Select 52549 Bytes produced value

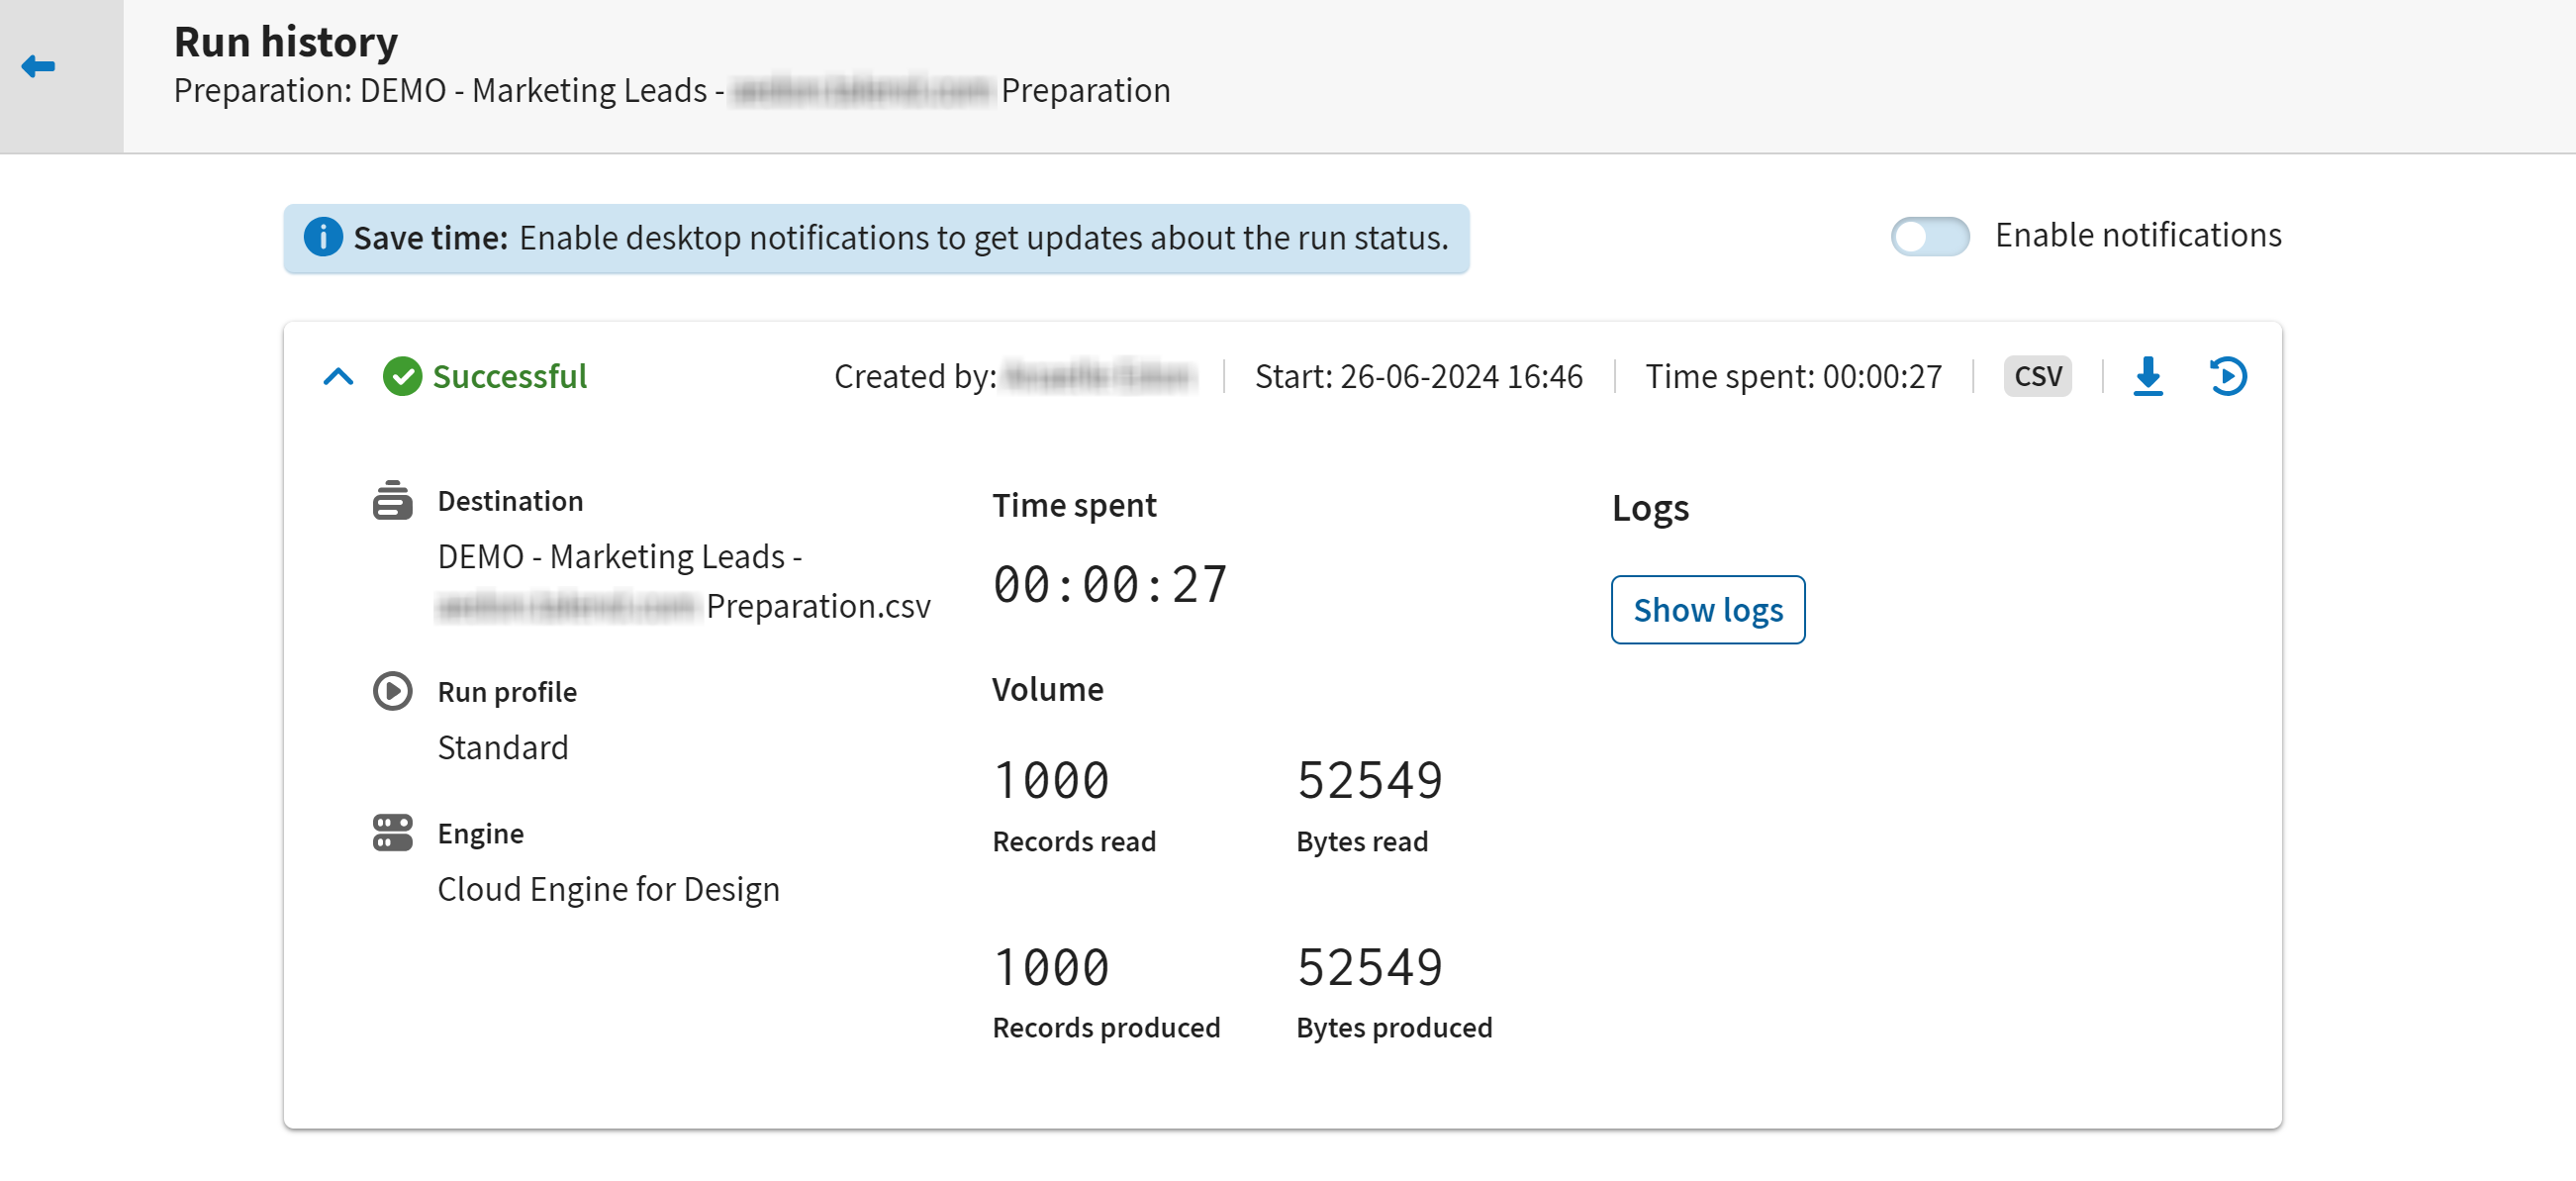(1369, 968)
